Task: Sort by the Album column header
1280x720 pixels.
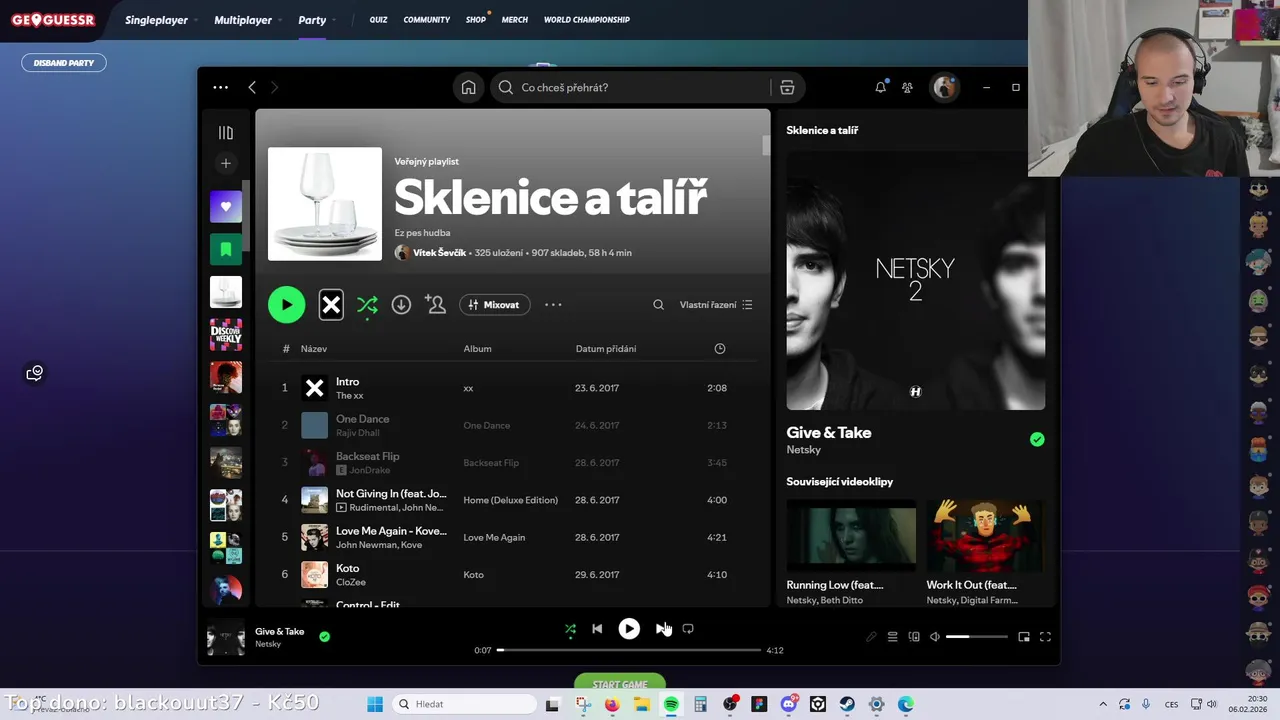Action: [477, 349]
